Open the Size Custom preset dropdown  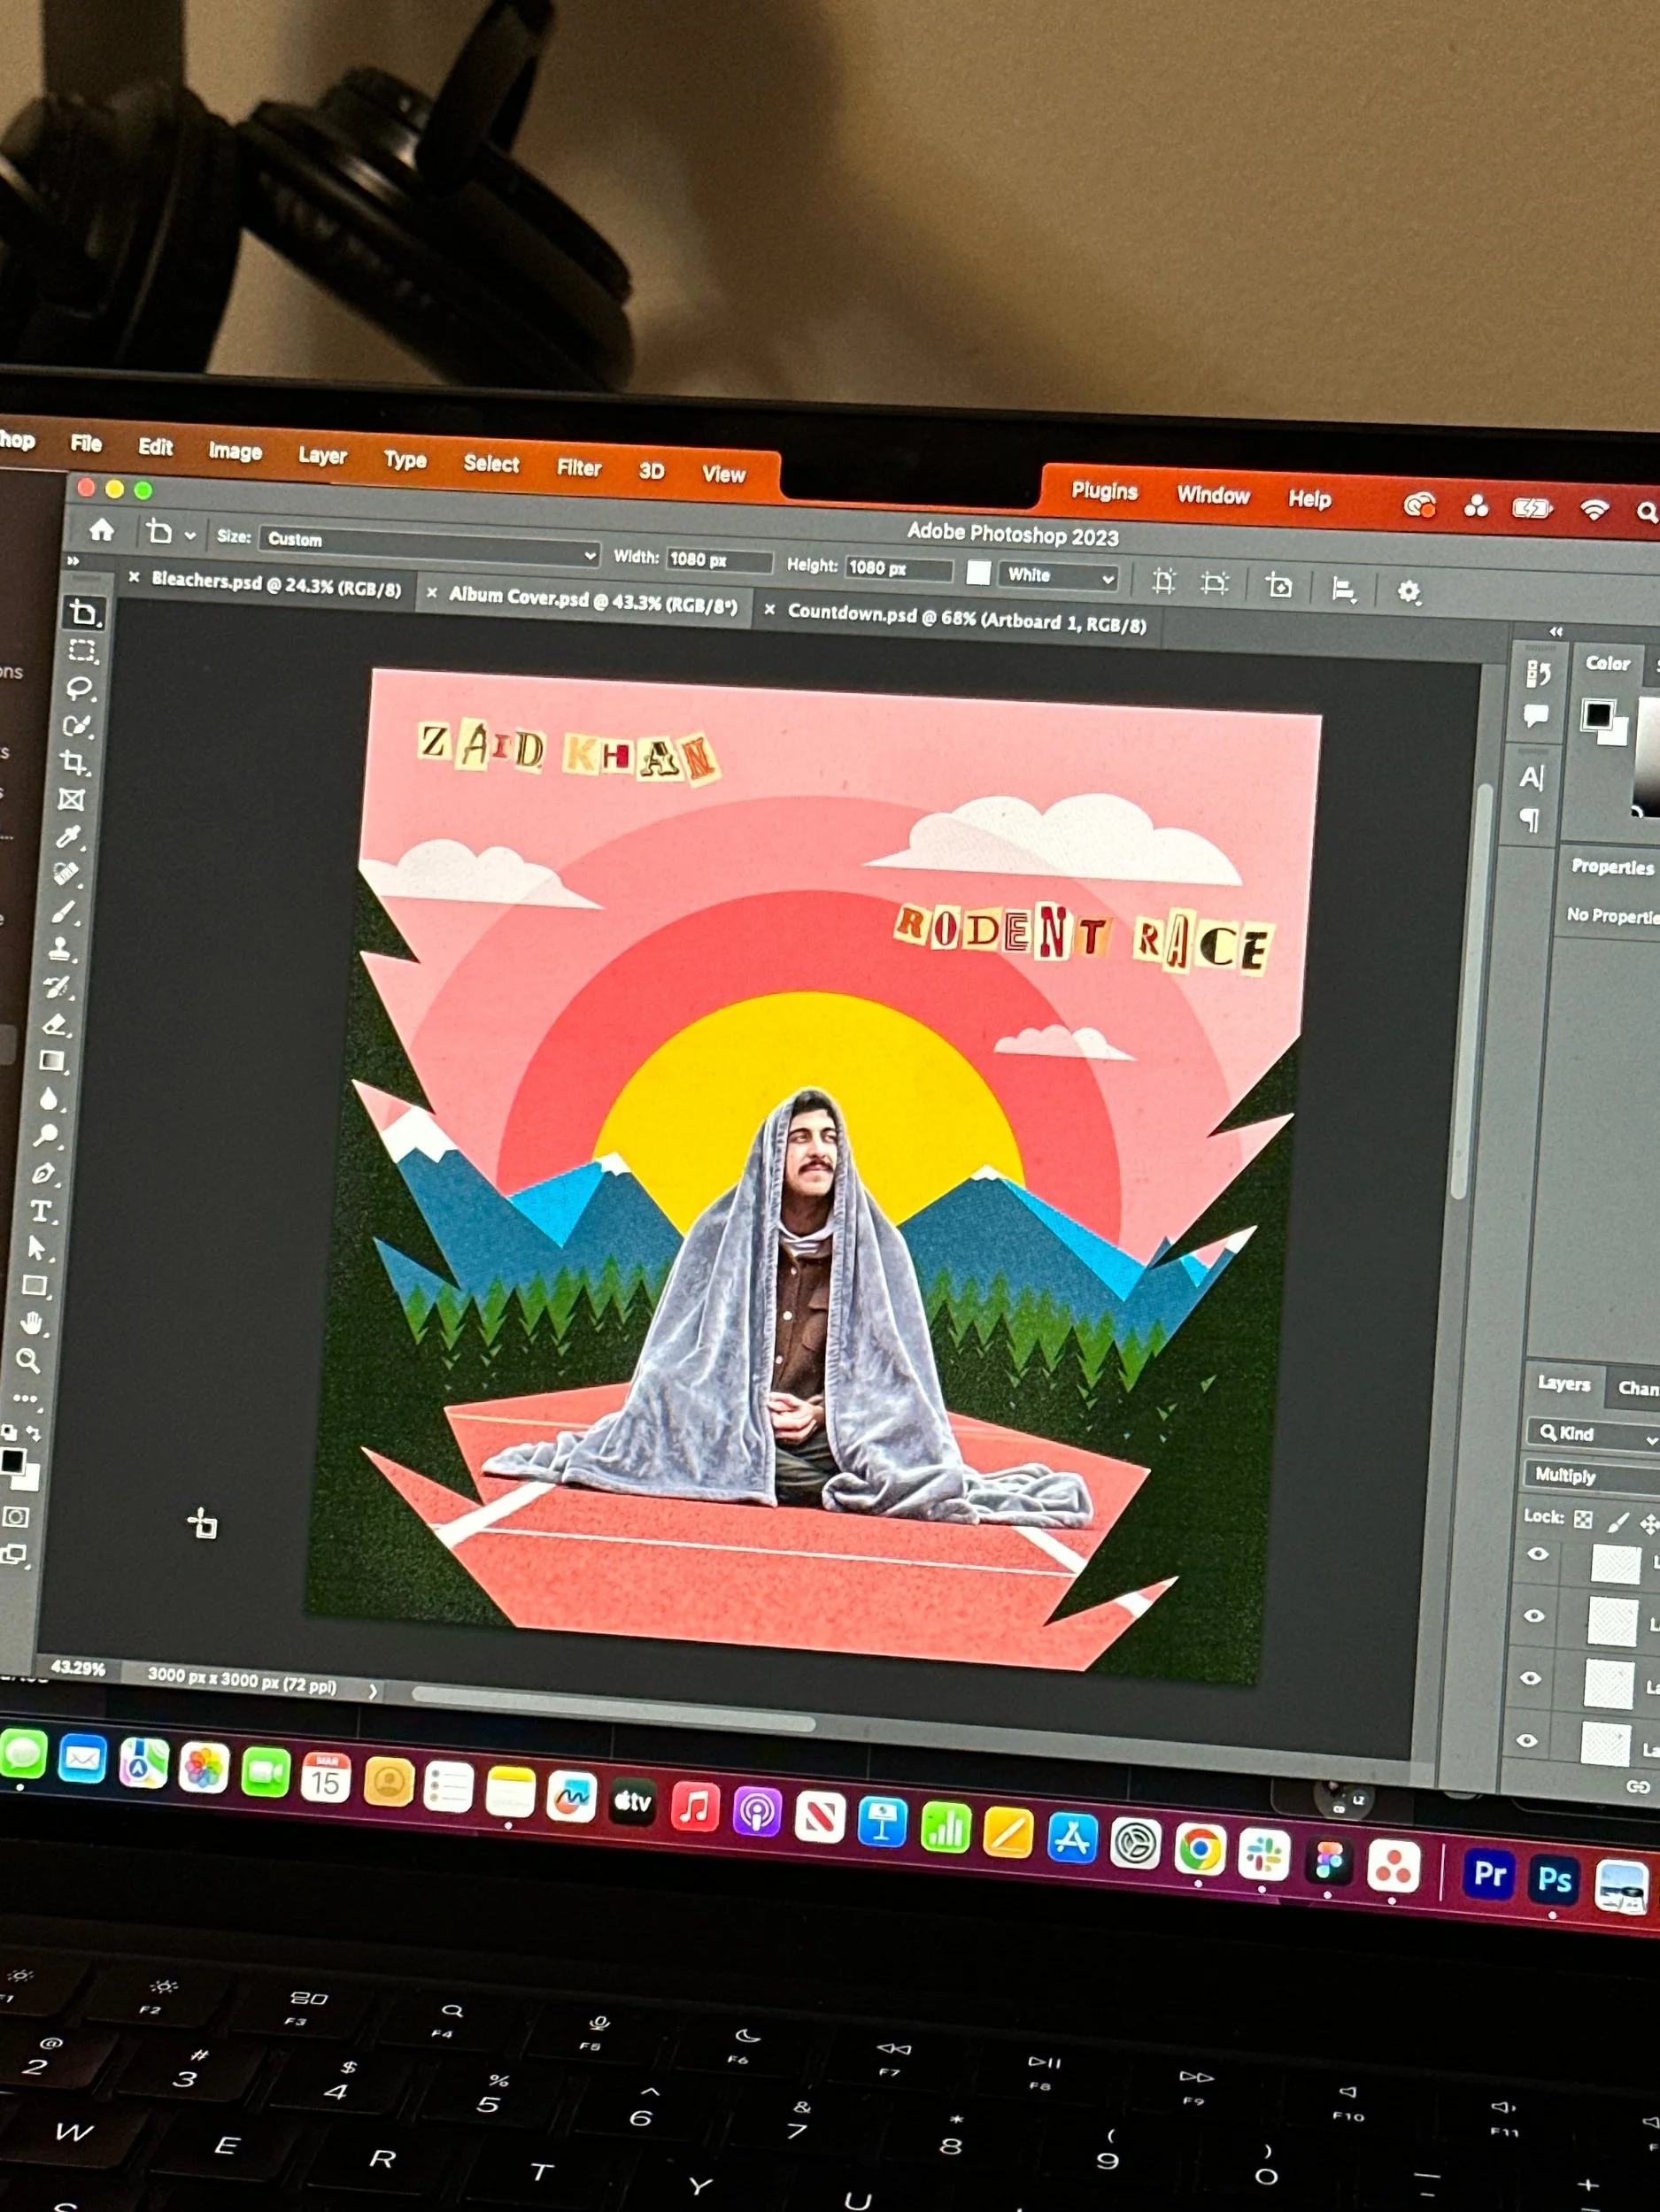pos(429,546)
